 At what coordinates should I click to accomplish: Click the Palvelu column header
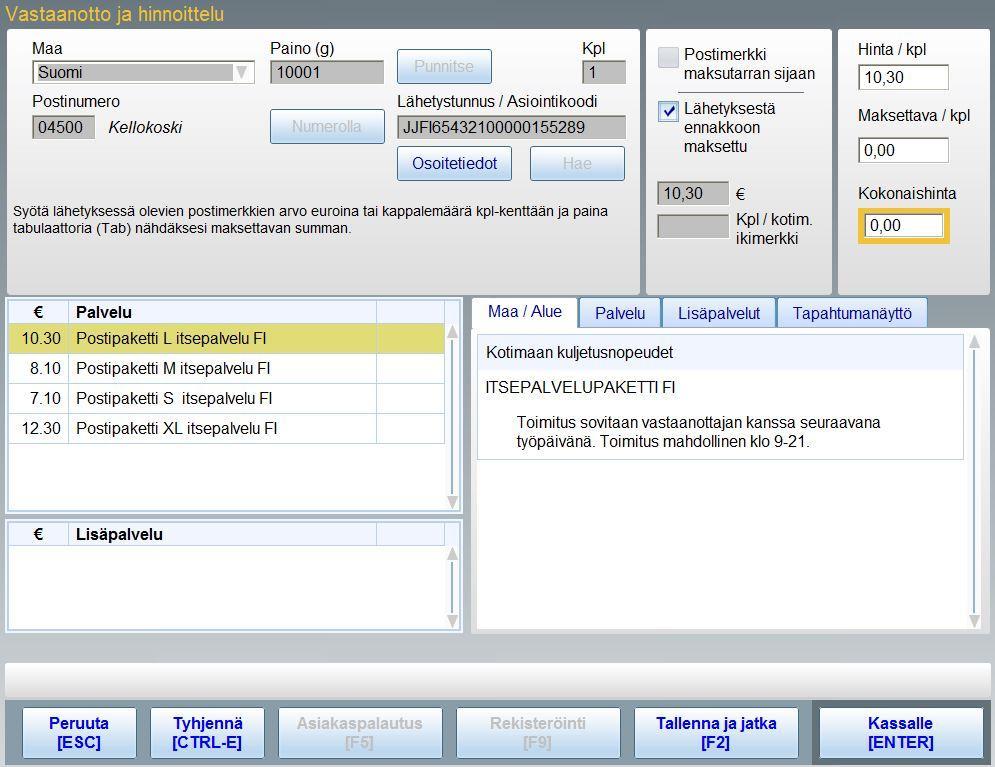pos(222,312)
